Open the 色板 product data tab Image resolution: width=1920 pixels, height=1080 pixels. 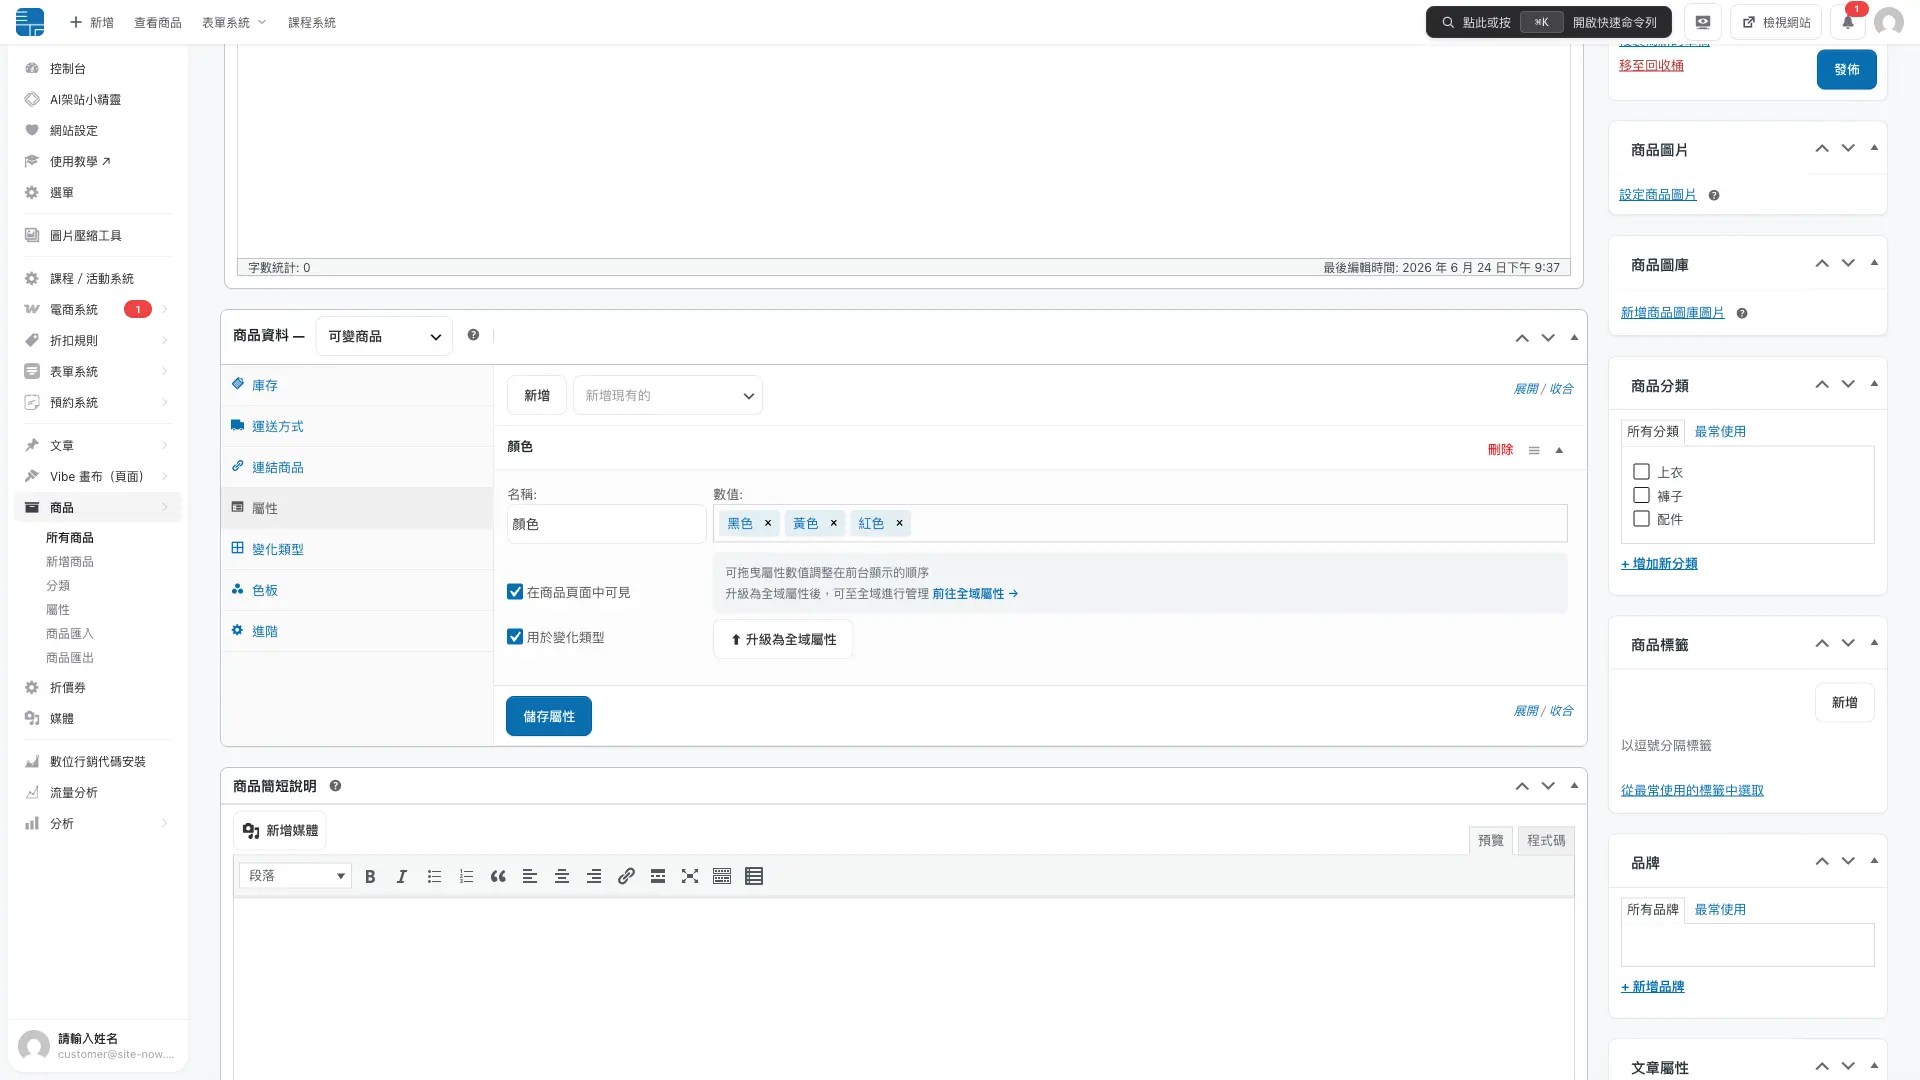coord(357,591)
